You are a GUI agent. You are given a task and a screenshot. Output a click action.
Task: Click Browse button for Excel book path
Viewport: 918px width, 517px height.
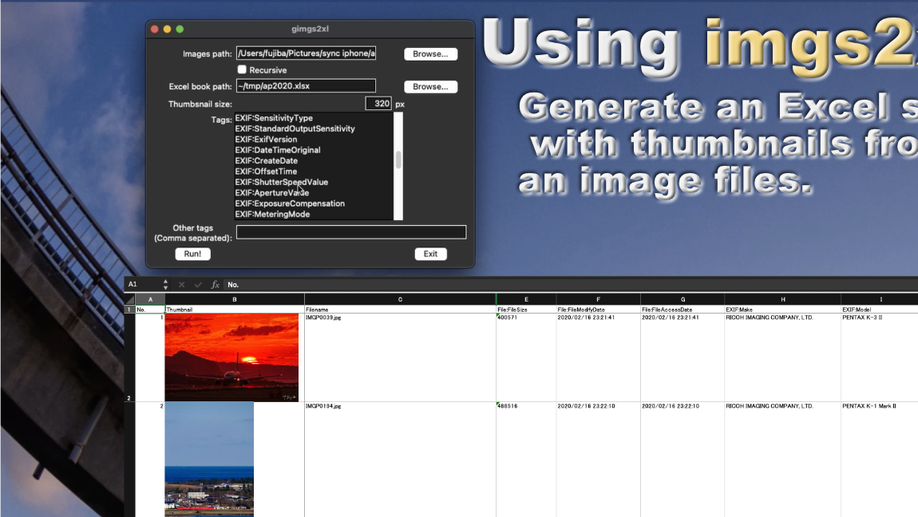click(x=430, y=87)
